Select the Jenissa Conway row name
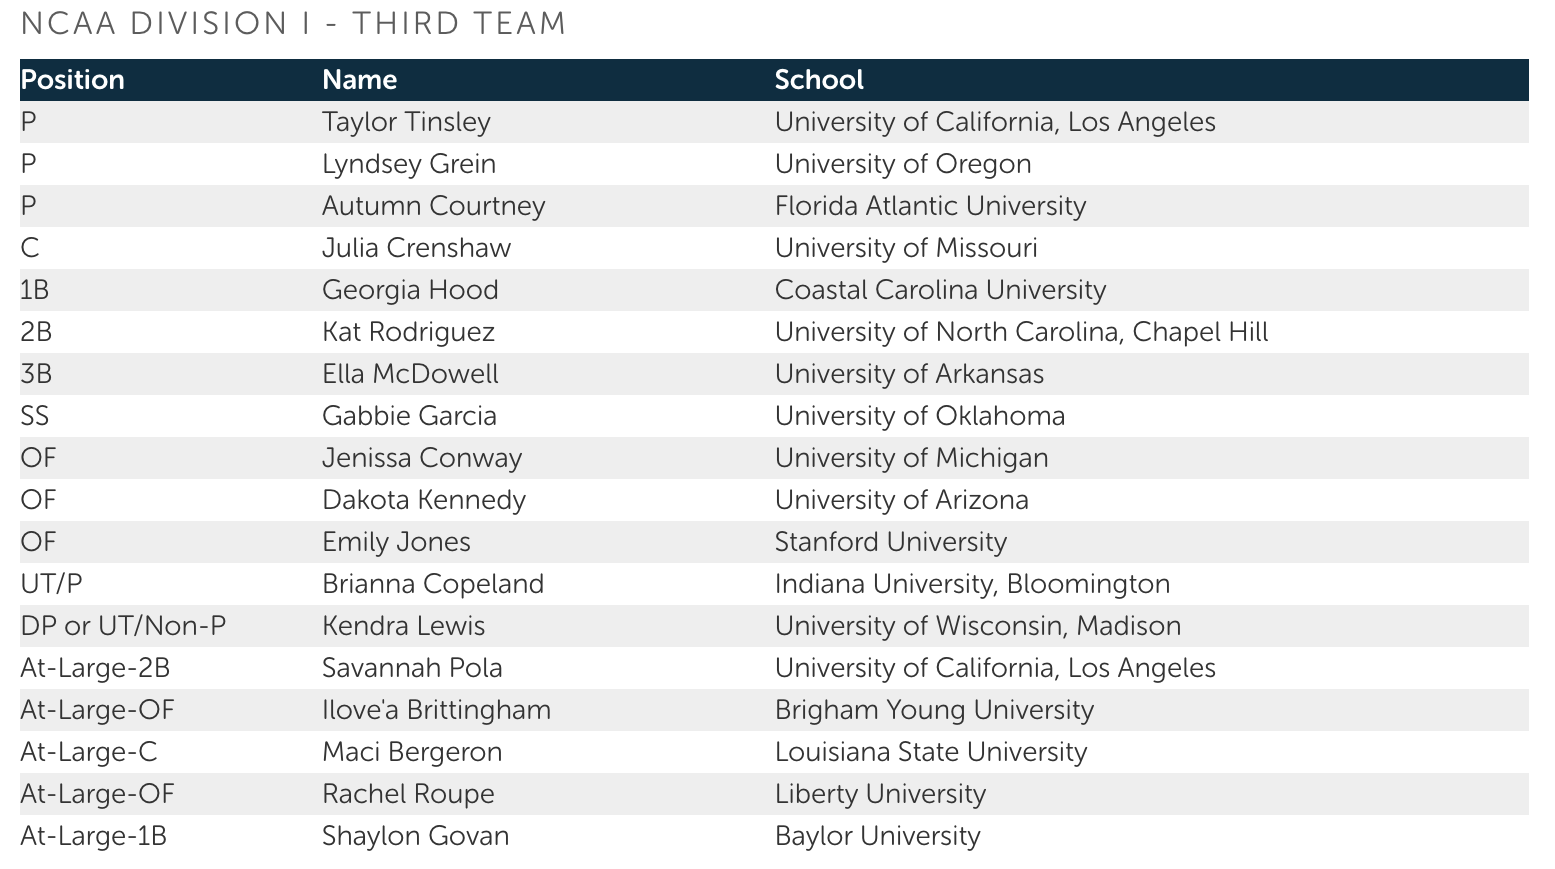 tap(422, 458)
